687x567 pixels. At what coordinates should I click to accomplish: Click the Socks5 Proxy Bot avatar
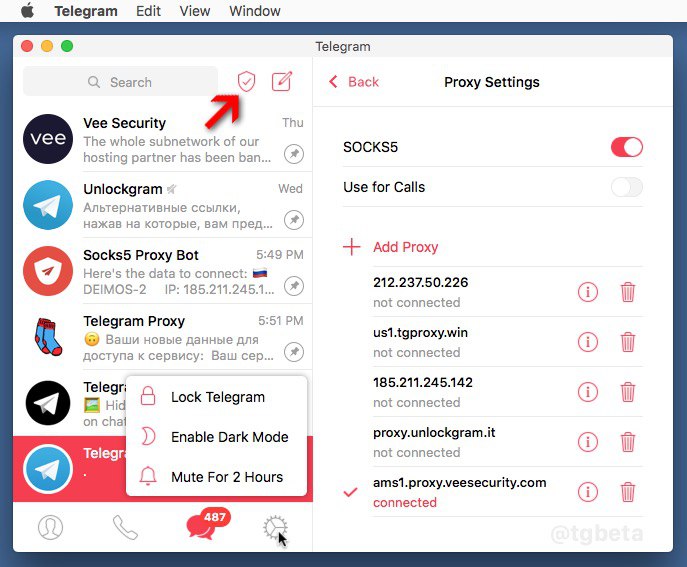(x=48, y=271)
